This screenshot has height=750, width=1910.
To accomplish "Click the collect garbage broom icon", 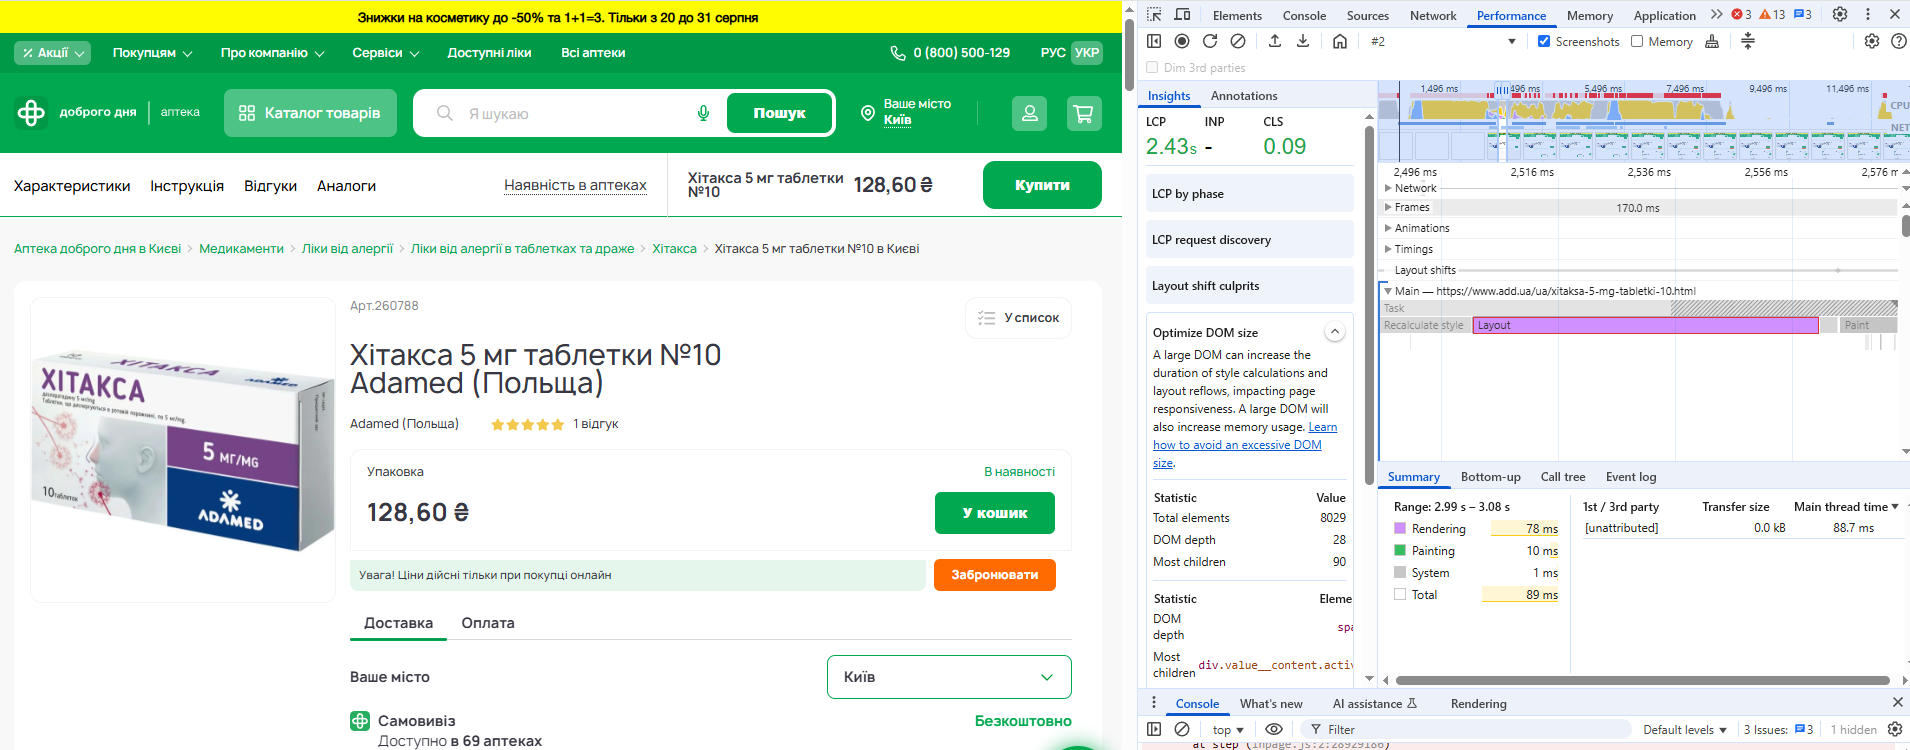I will (x=1712, y=41).
